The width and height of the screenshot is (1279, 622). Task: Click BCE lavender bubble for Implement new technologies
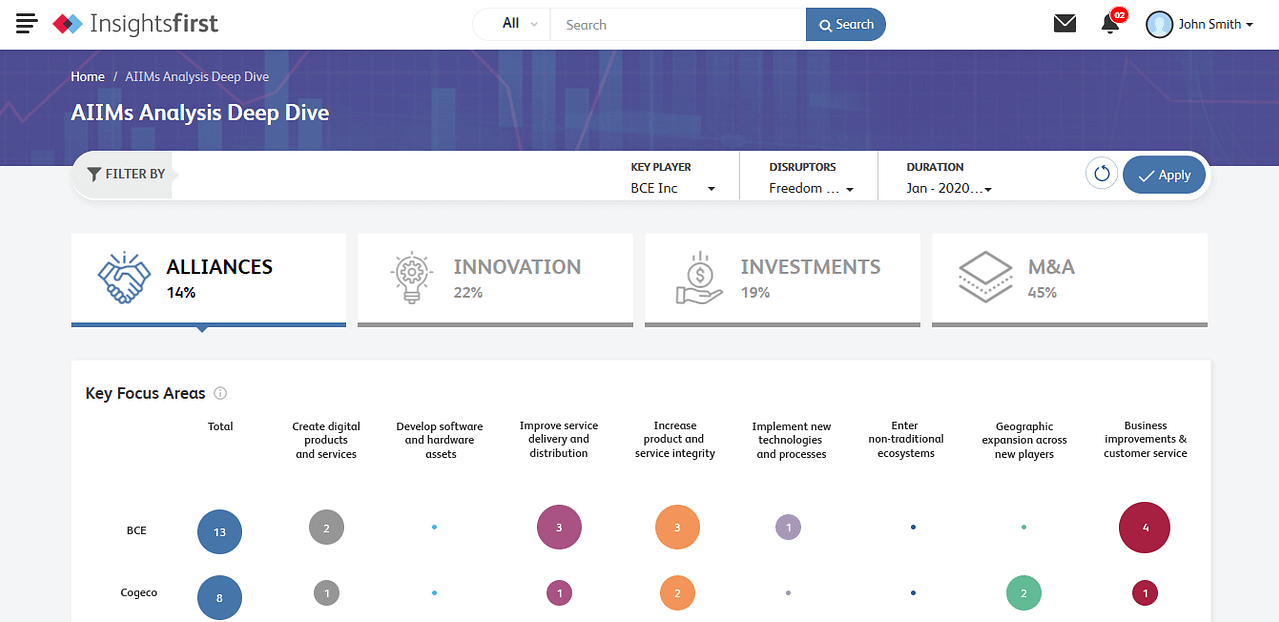click(x=788, y=527)
